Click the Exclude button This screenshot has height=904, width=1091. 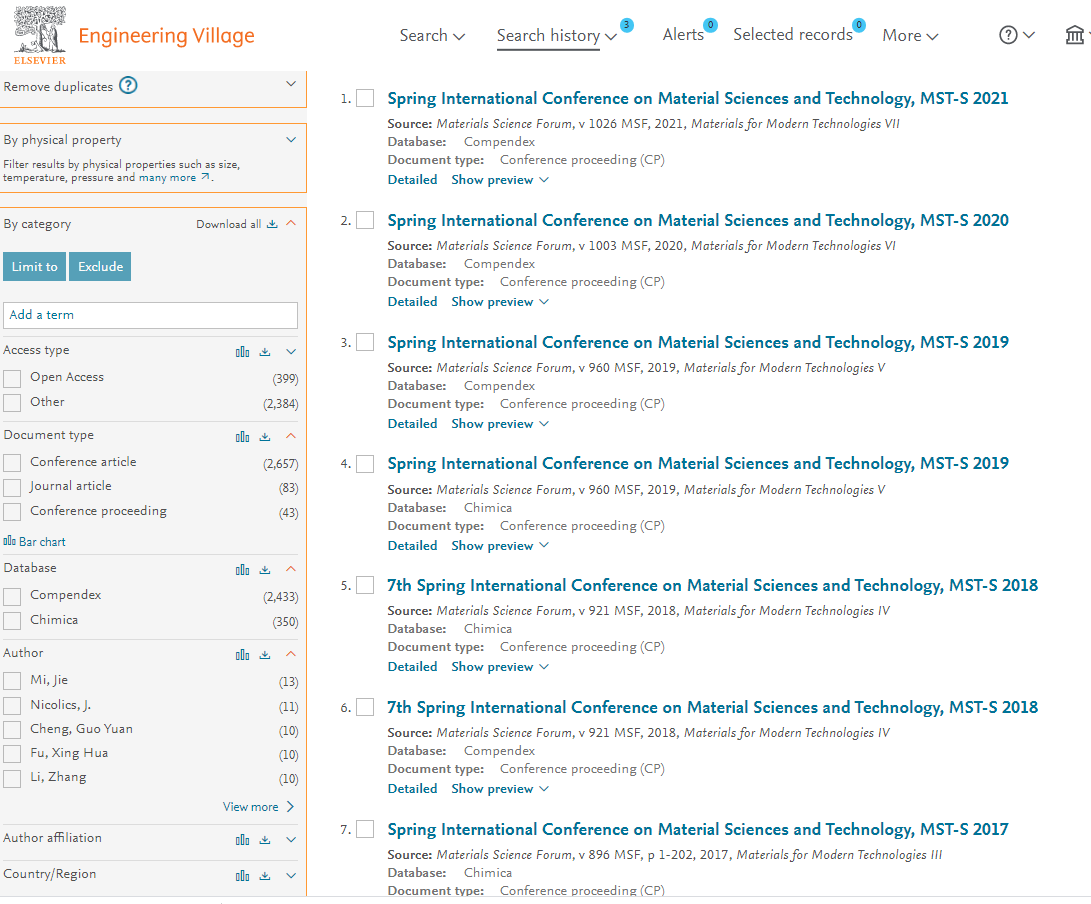tap(100, 267)
